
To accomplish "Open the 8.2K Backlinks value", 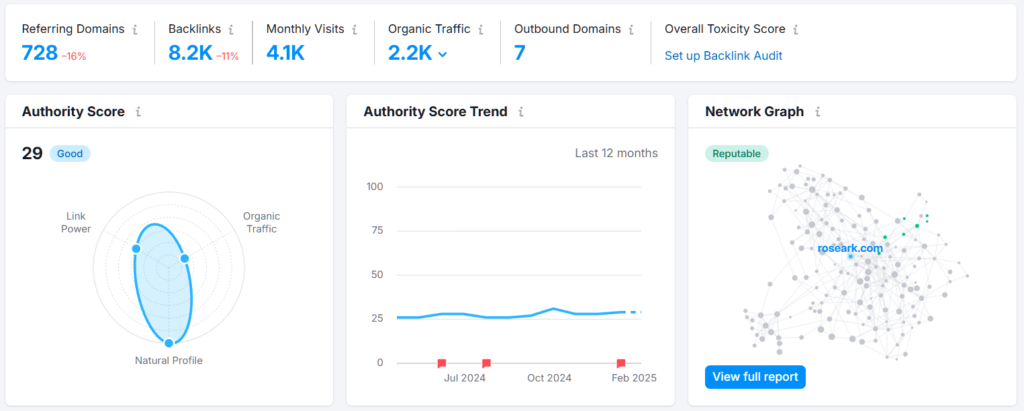I will pos(190,53).
